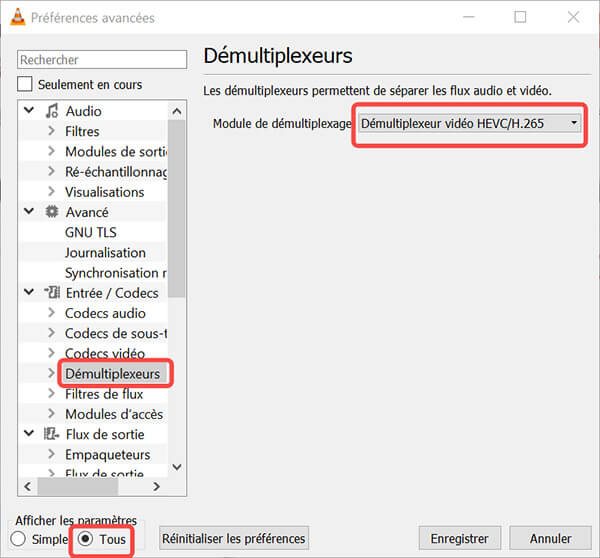Click the vertical scrollbar thumb in tree
600x558 pixels.
click(176, 209)
